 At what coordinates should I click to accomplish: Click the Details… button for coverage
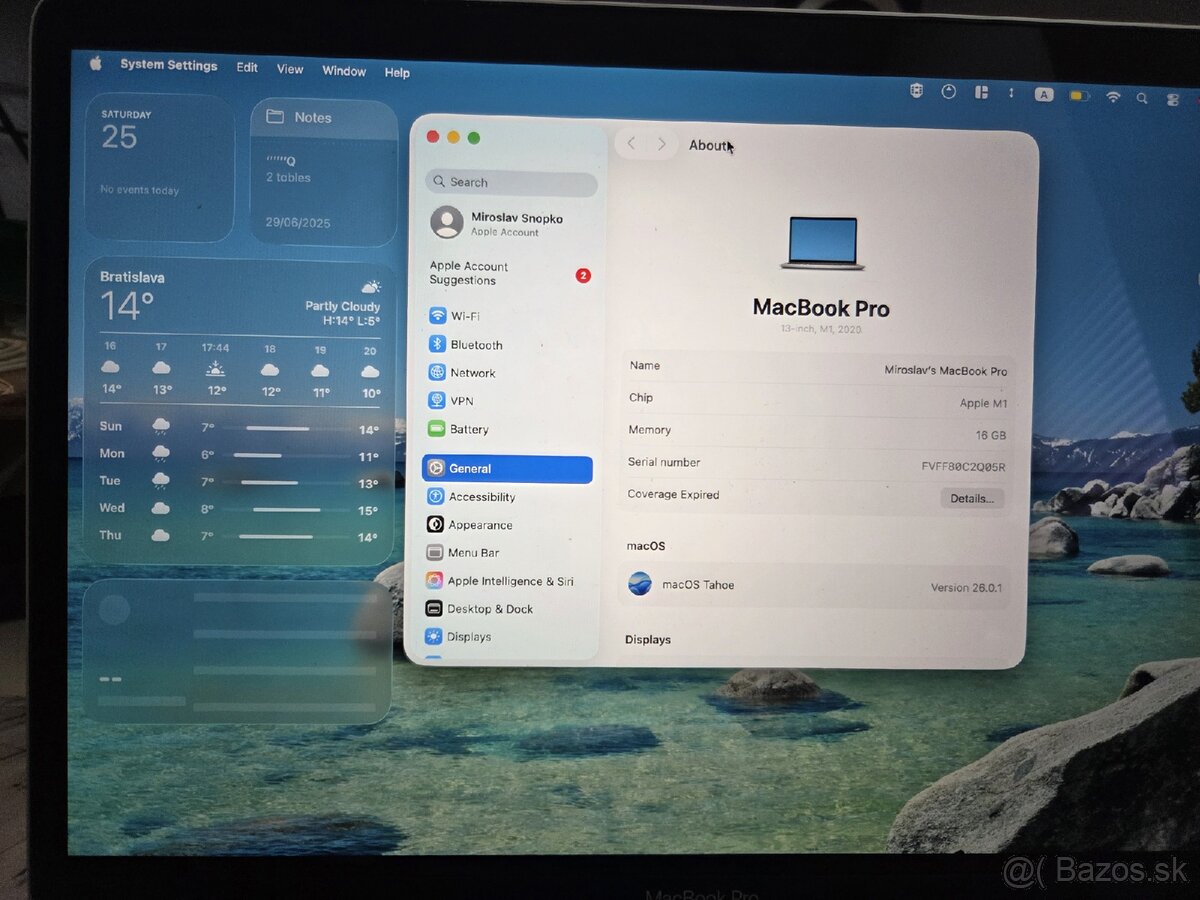click(x=971, y=498)
